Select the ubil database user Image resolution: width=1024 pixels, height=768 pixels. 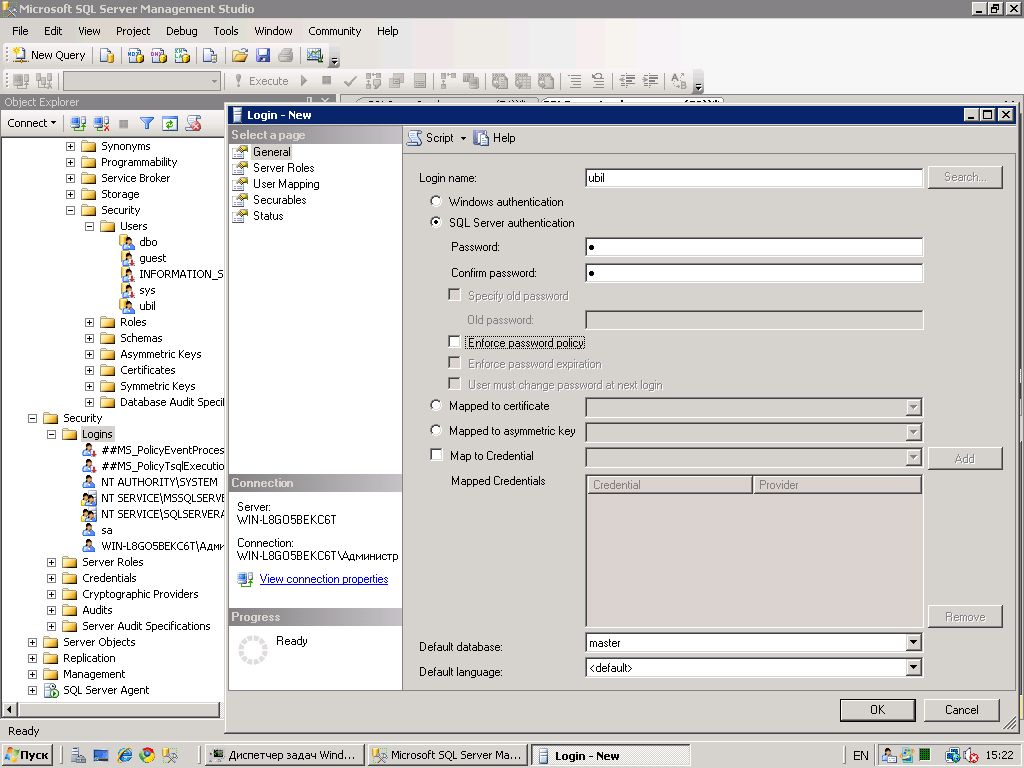pos(147,306)
